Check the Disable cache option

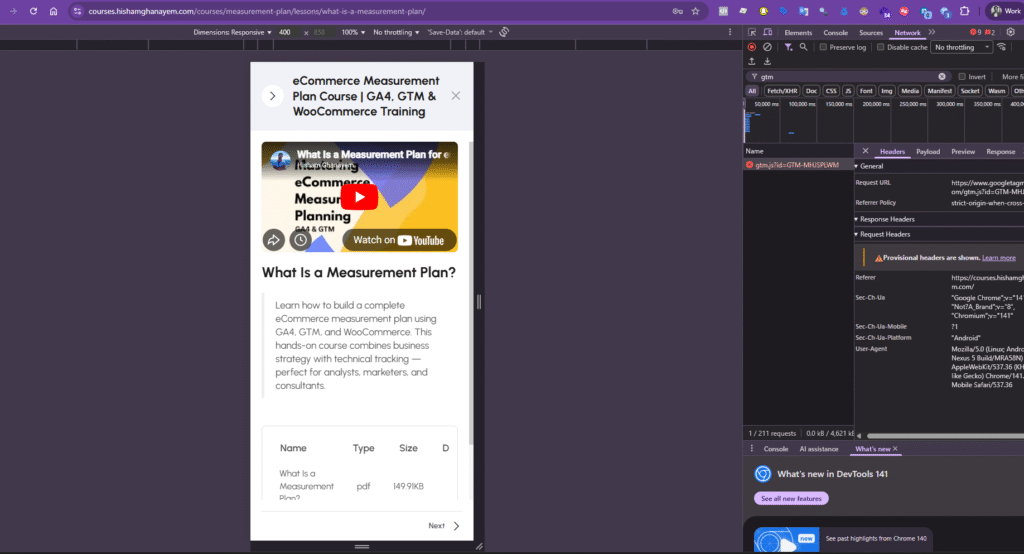coord(881,47)
